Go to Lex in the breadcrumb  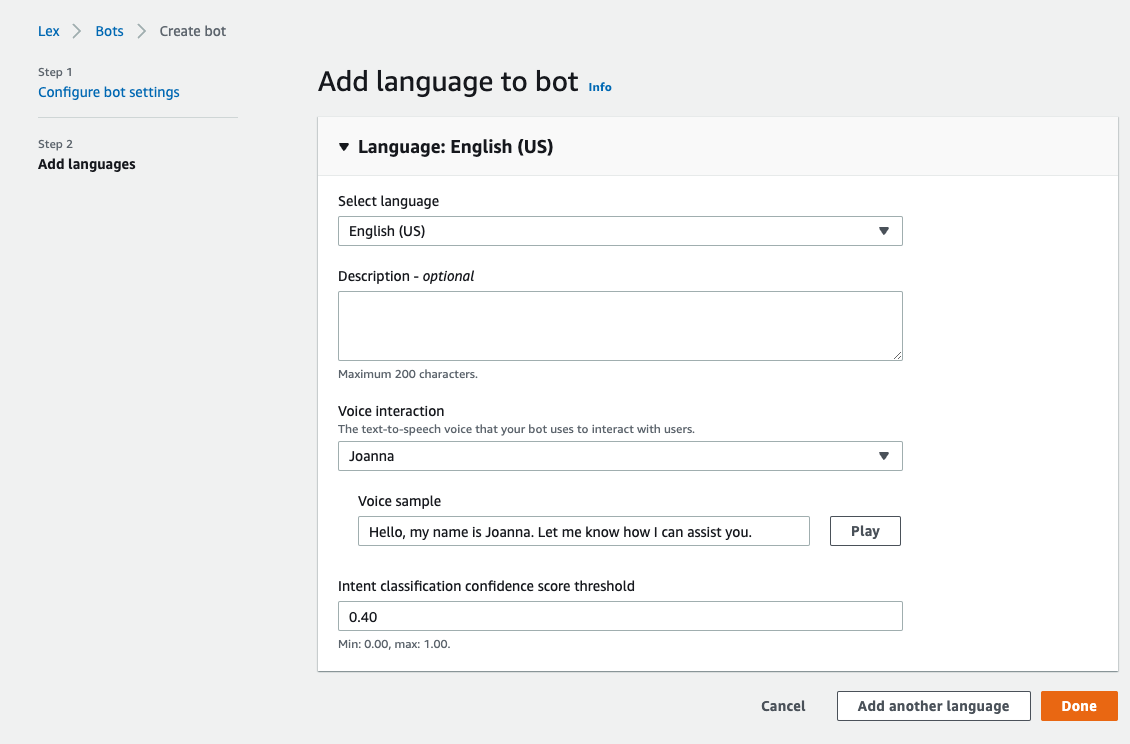[x=49, y=31]
